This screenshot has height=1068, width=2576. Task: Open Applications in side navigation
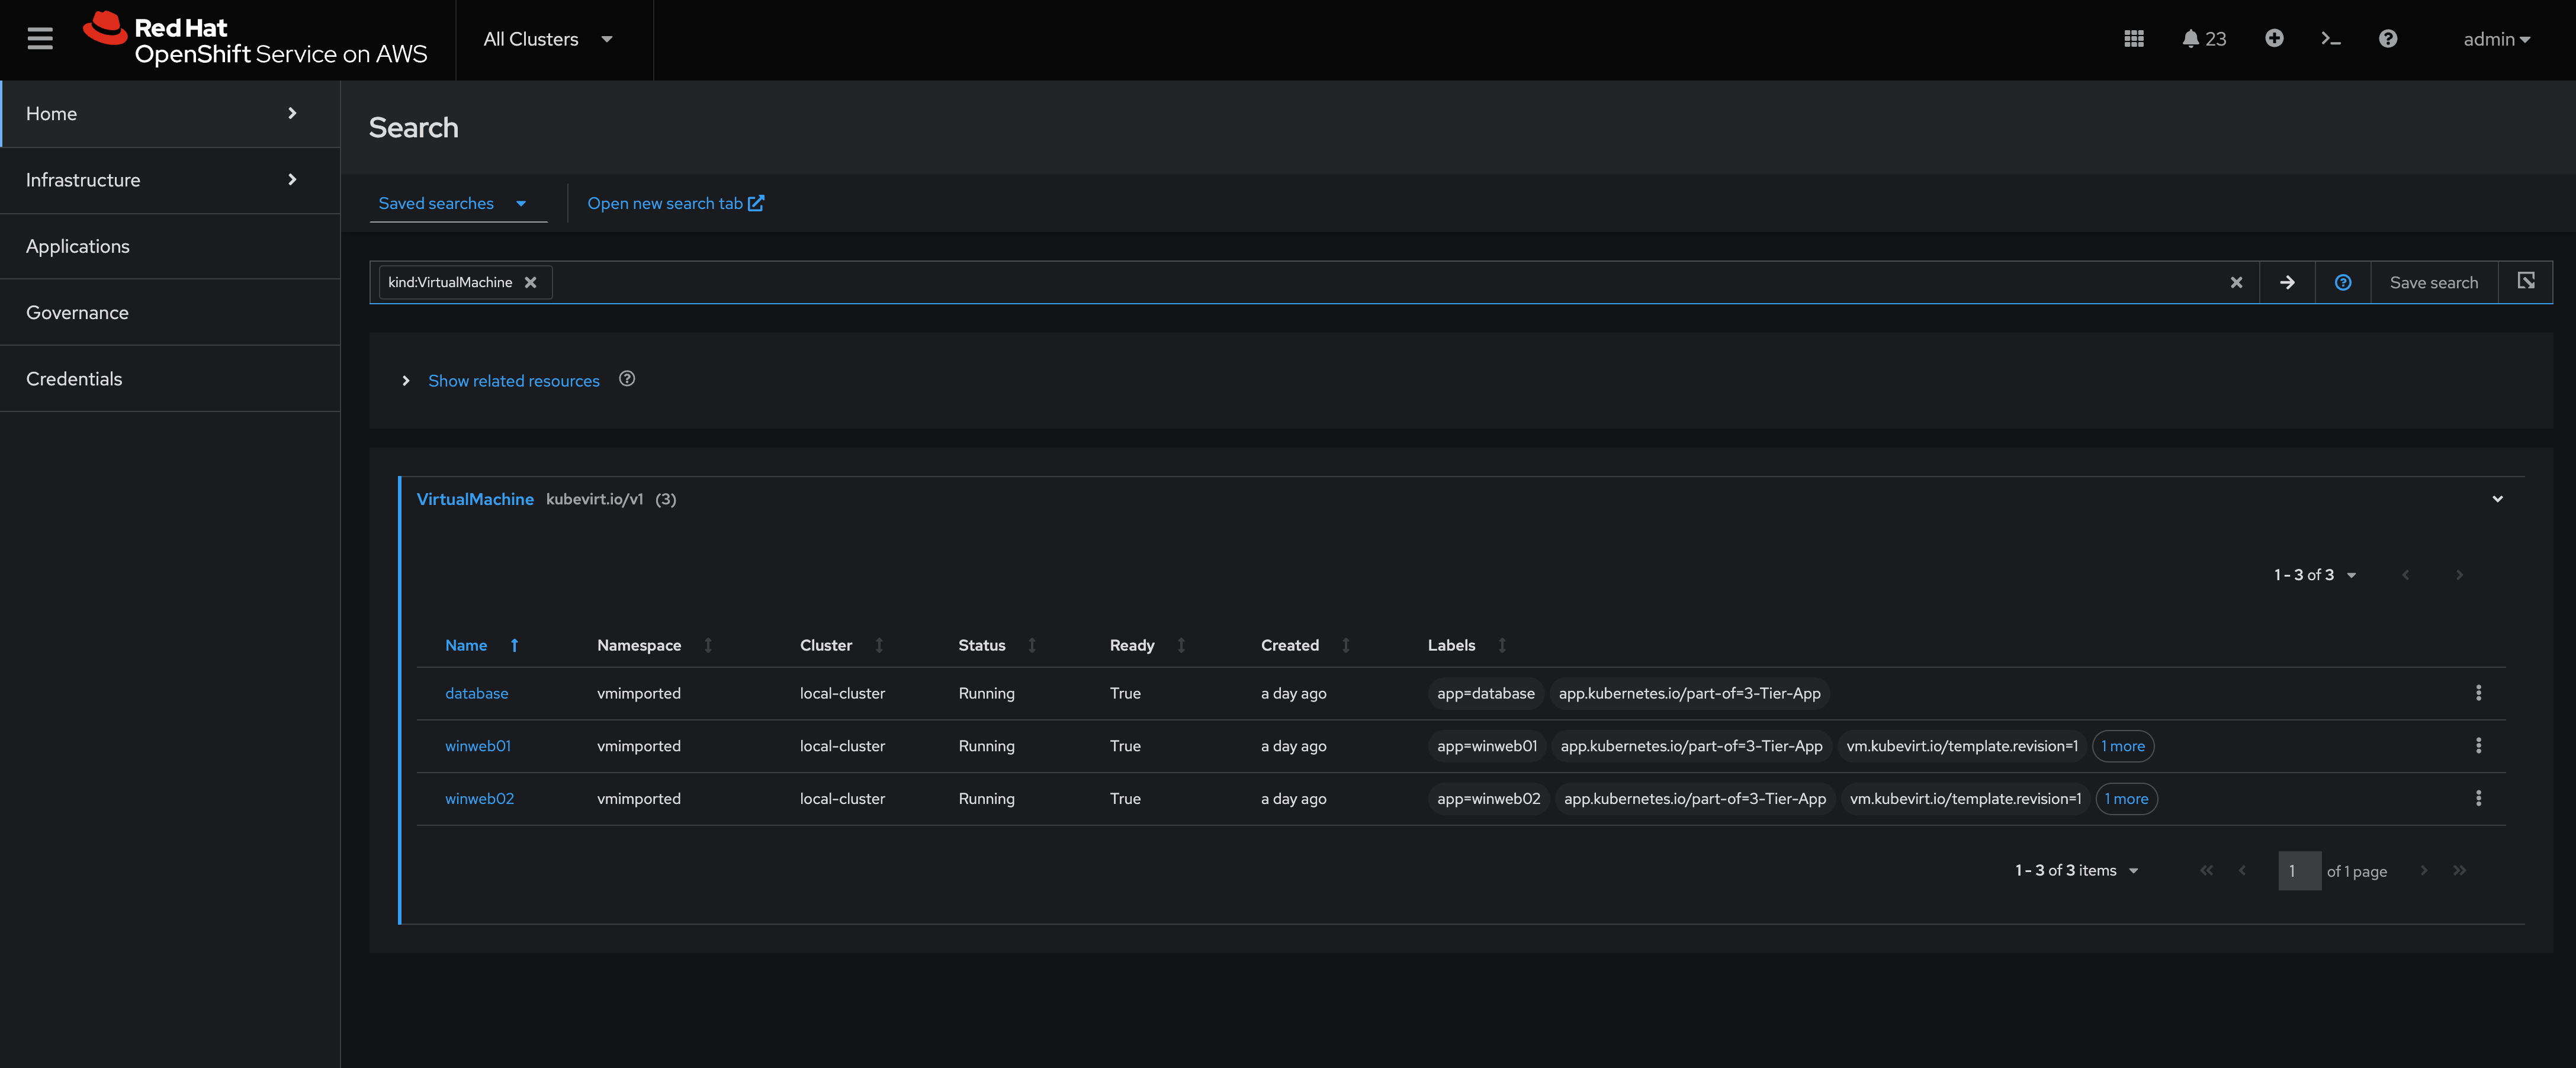pos(170,246)
